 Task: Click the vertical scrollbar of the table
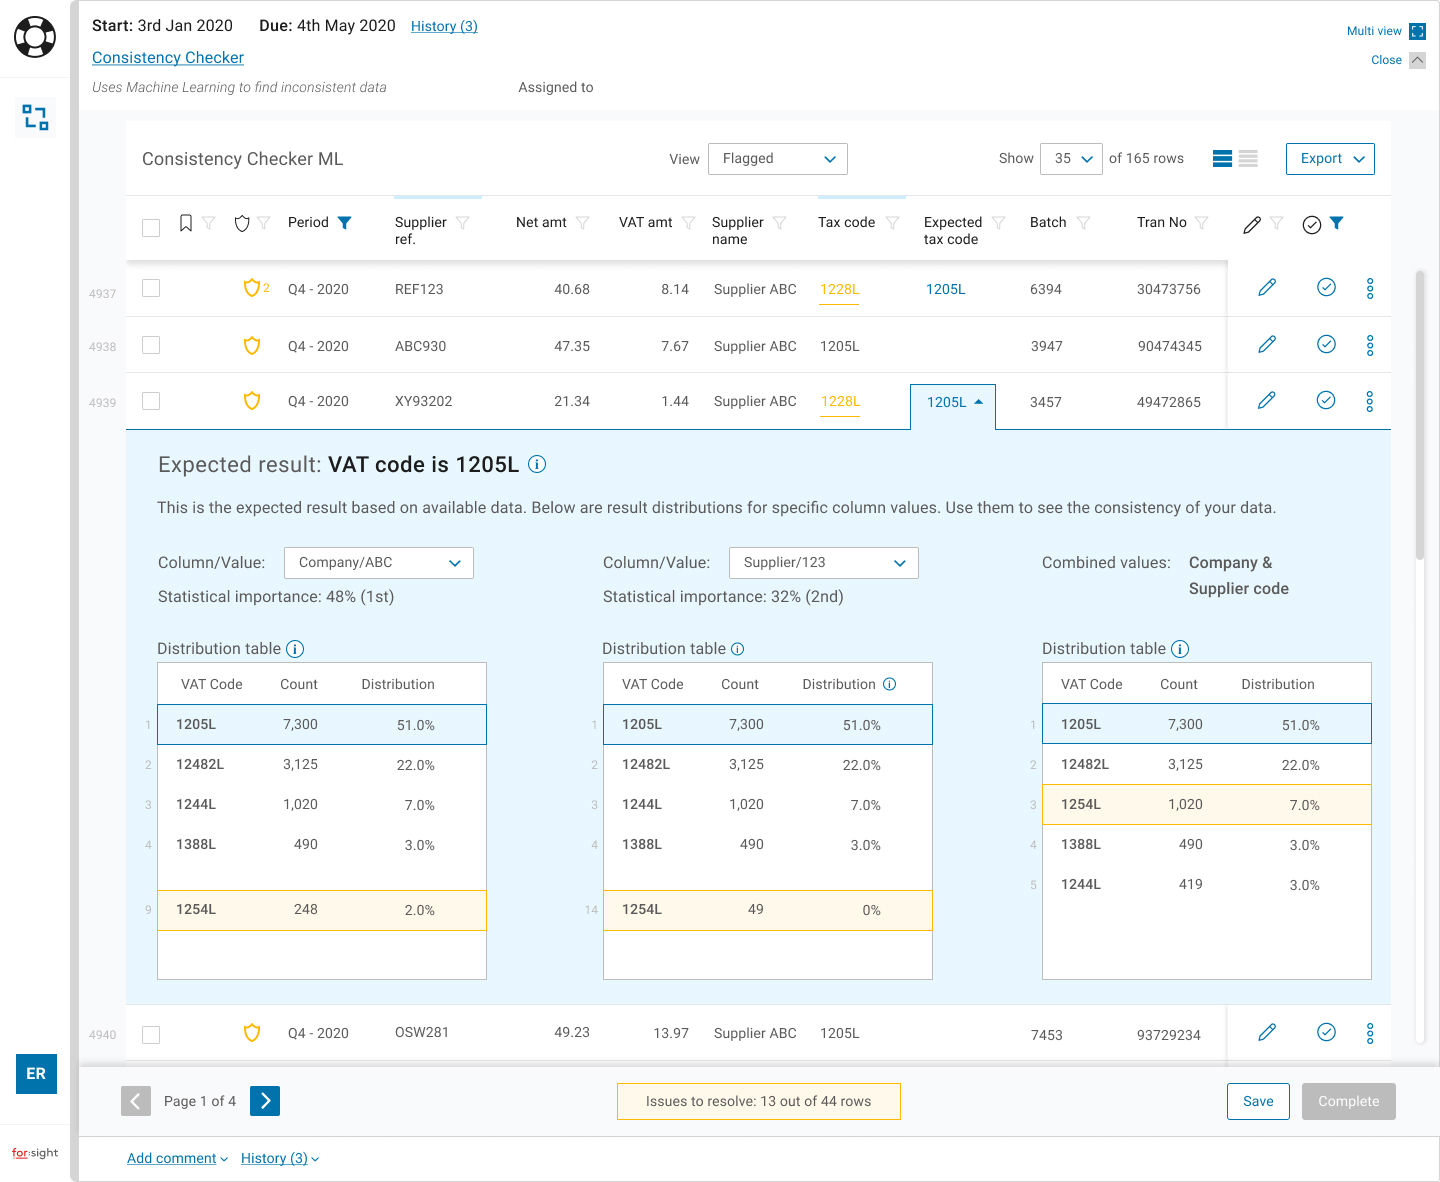click(x=1419, y=415)
